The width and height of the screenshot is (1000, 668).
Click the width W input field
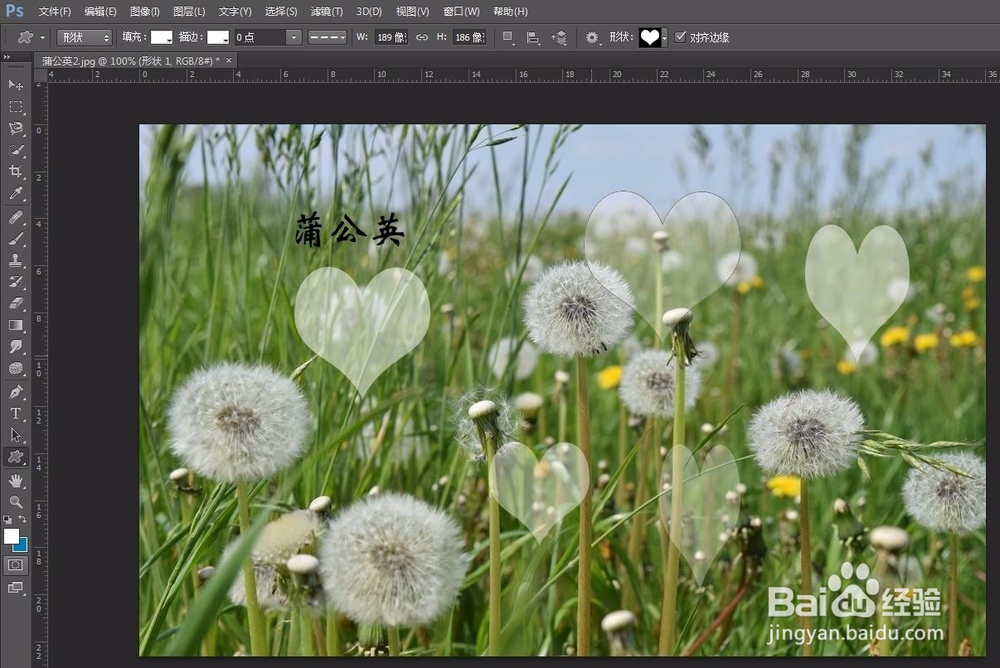[391, 38]
